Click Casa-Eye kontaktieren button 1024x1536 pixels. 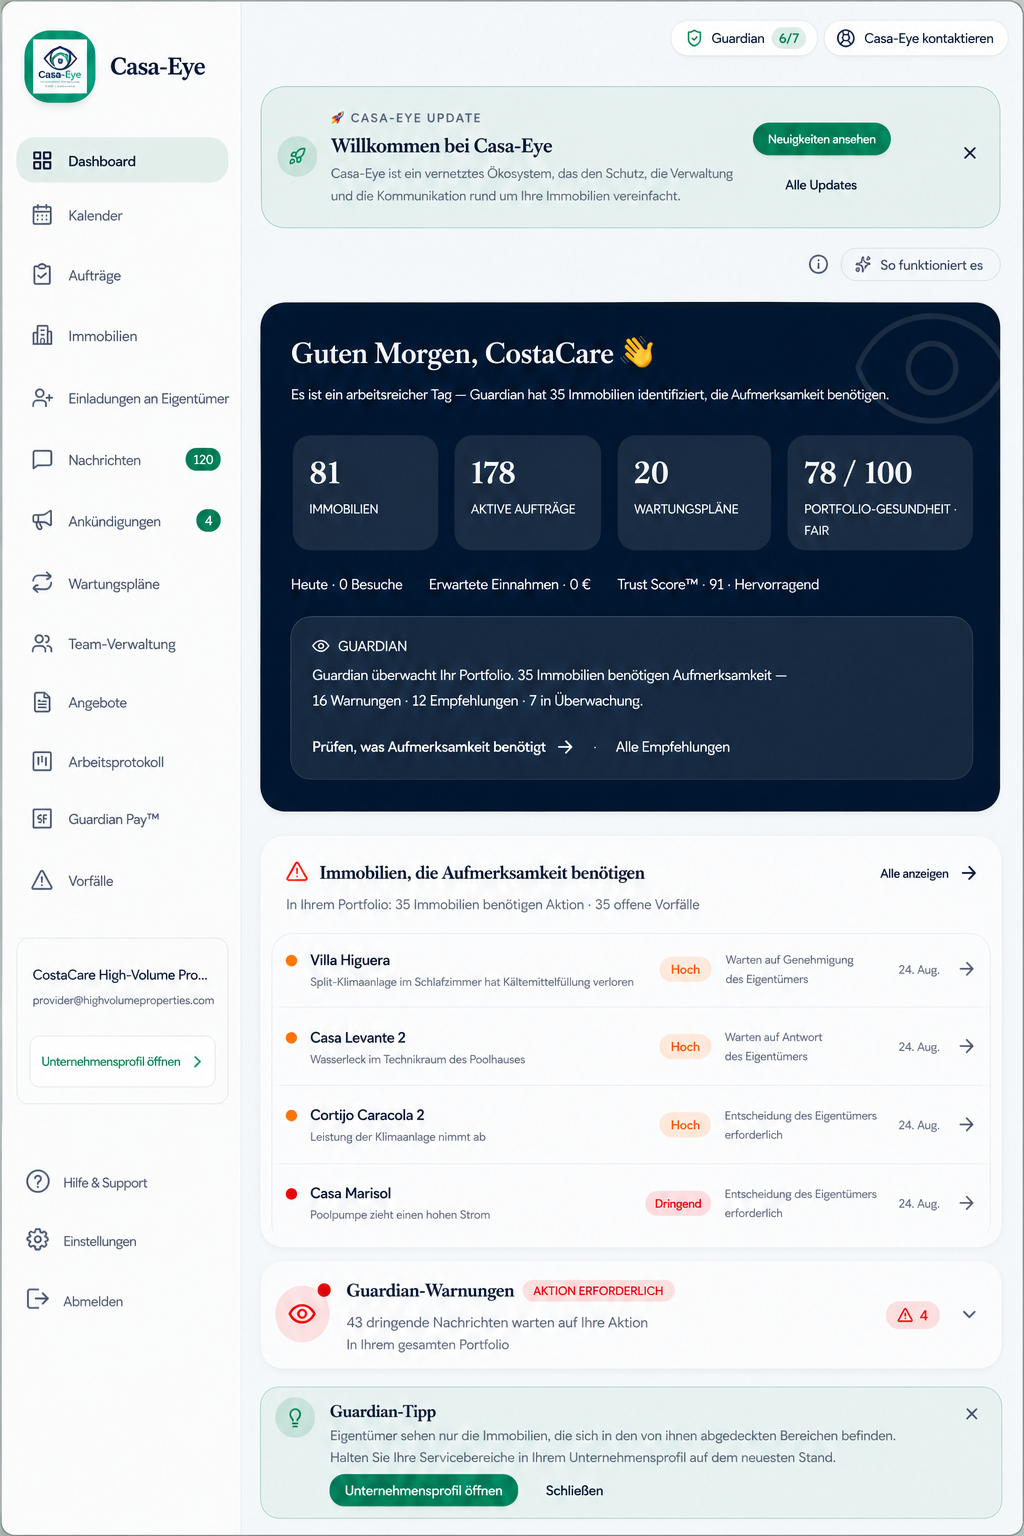click(x=916, y=38)
